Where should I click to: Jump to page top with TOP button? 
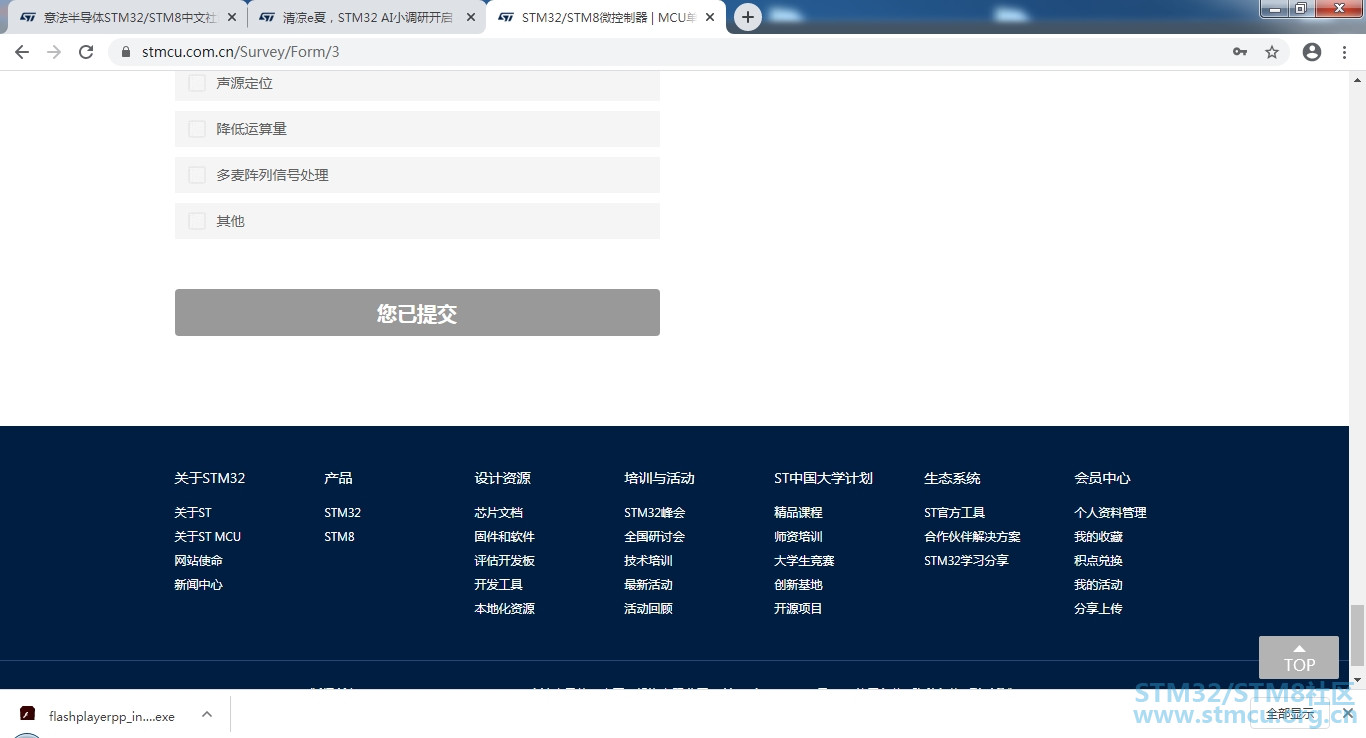tap(1299, 658)
